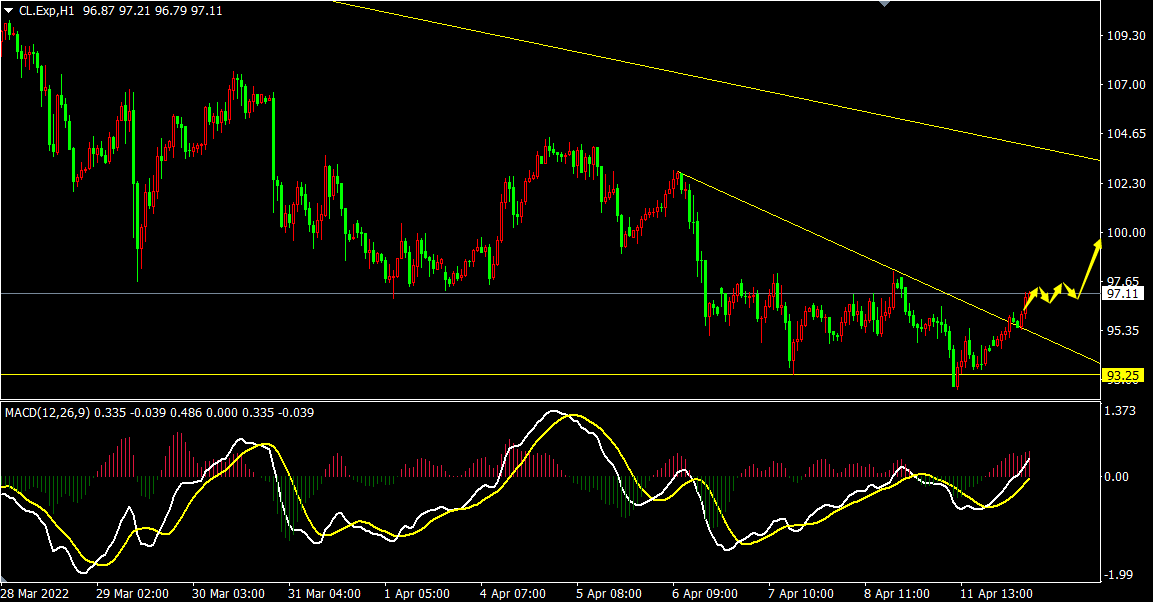Select the gray chart shift marker at top
The image size is (1153, 602).
[884, 4]
